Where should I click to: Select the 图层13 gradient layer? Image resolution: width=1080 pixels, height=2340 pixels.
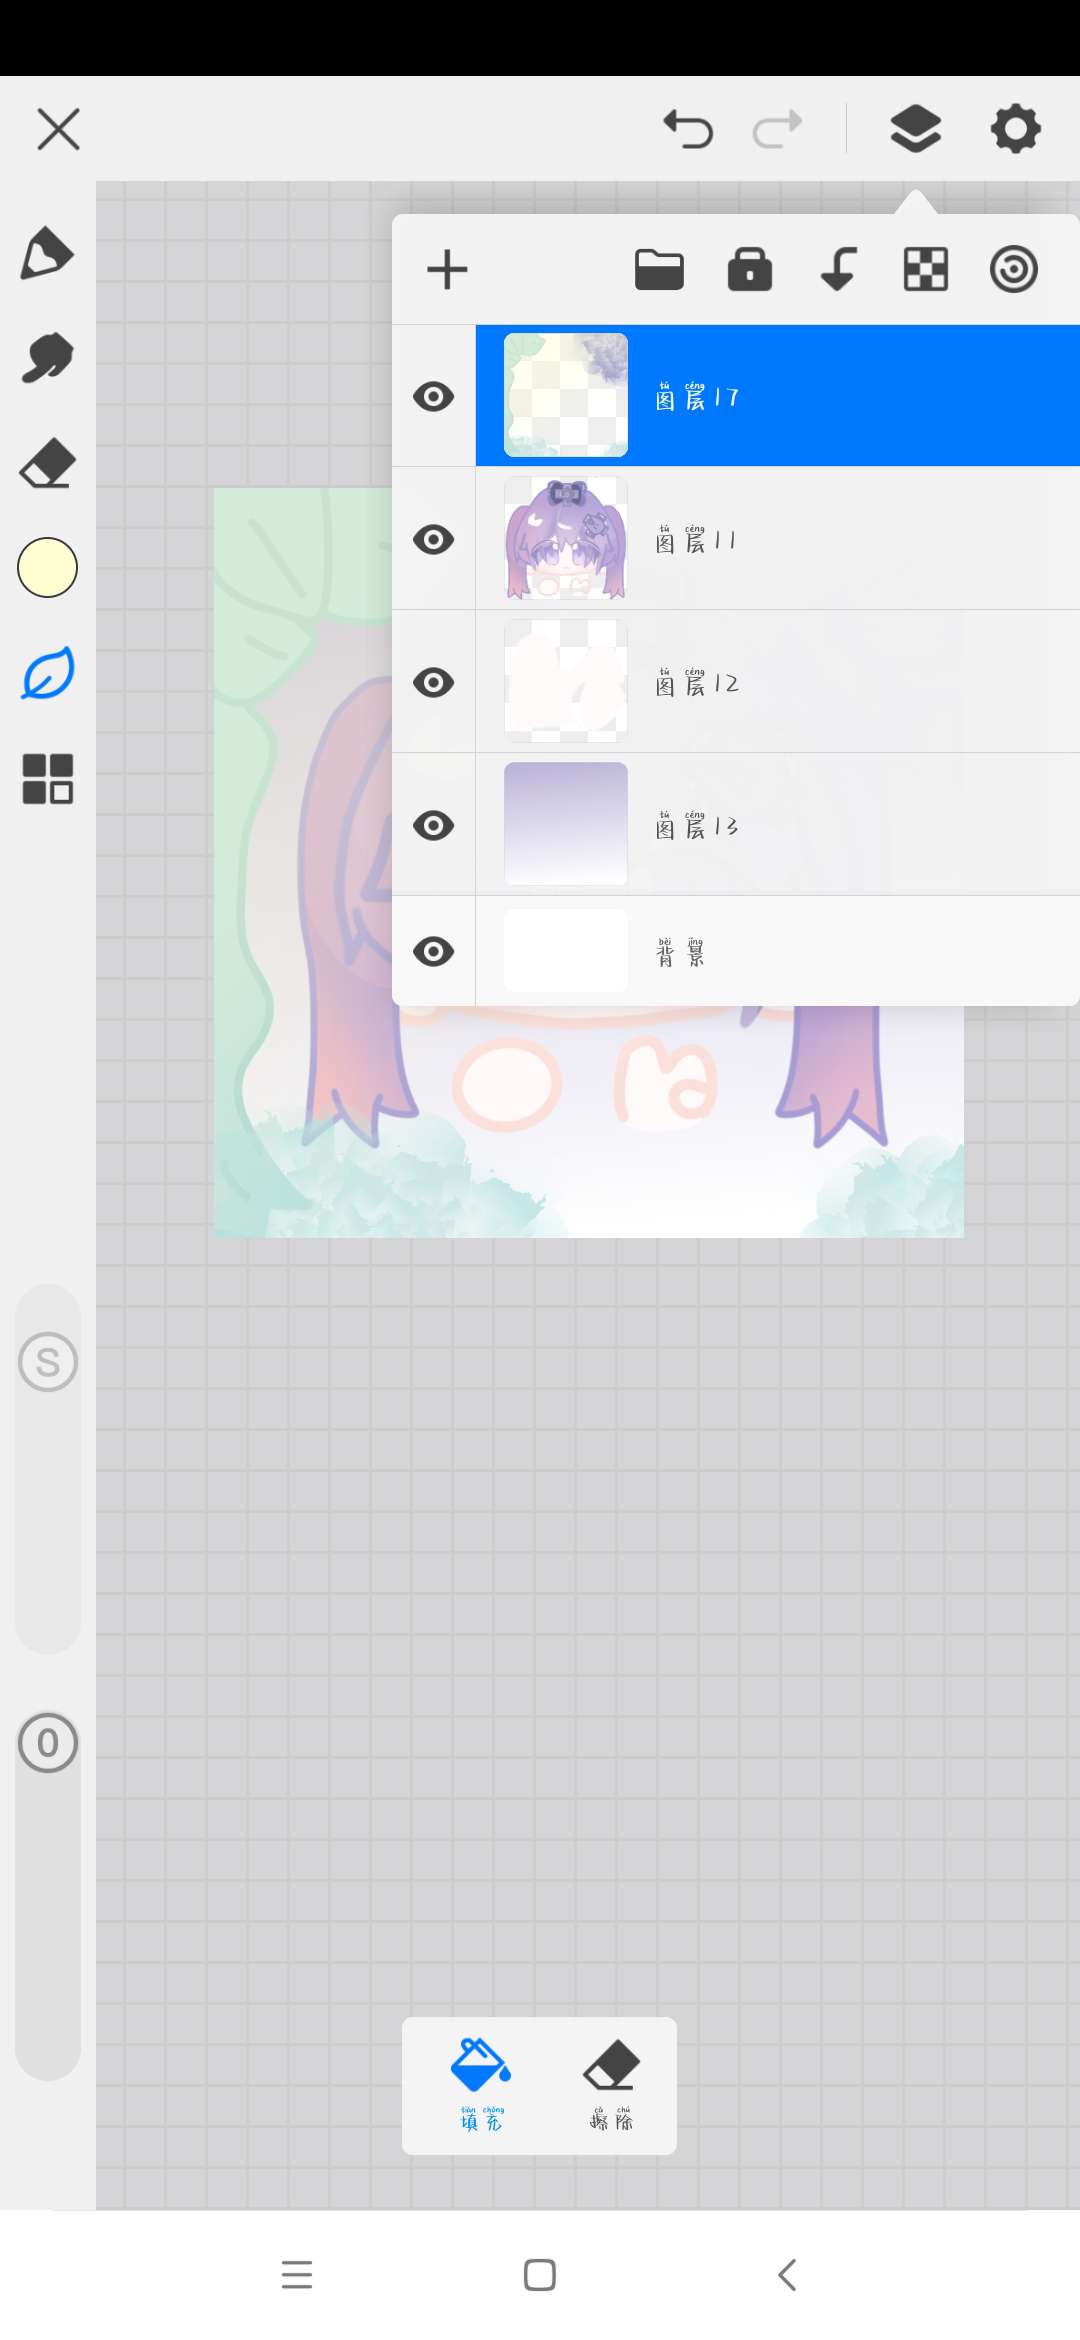pos(777,825)
